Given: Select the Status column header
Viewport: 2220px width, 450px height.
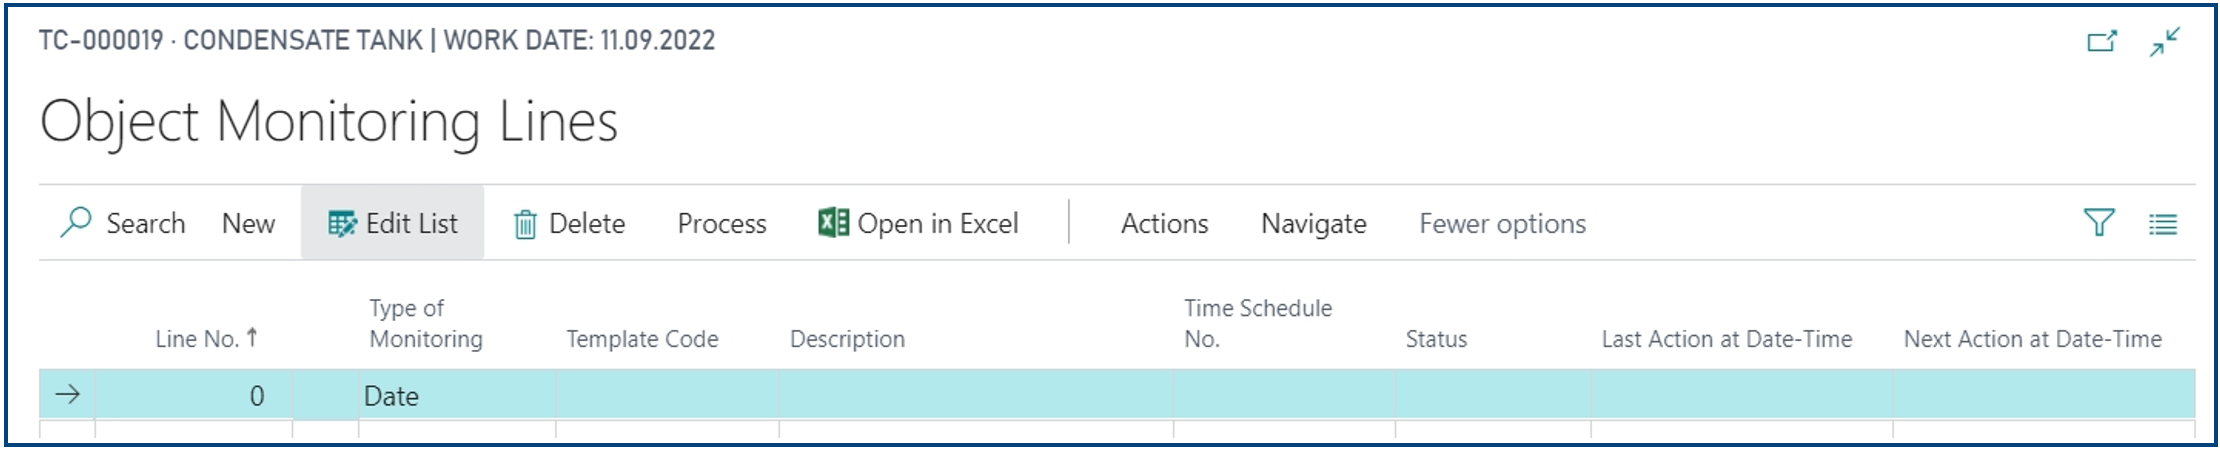Looking at the screenshot, I should [1436, 339].
